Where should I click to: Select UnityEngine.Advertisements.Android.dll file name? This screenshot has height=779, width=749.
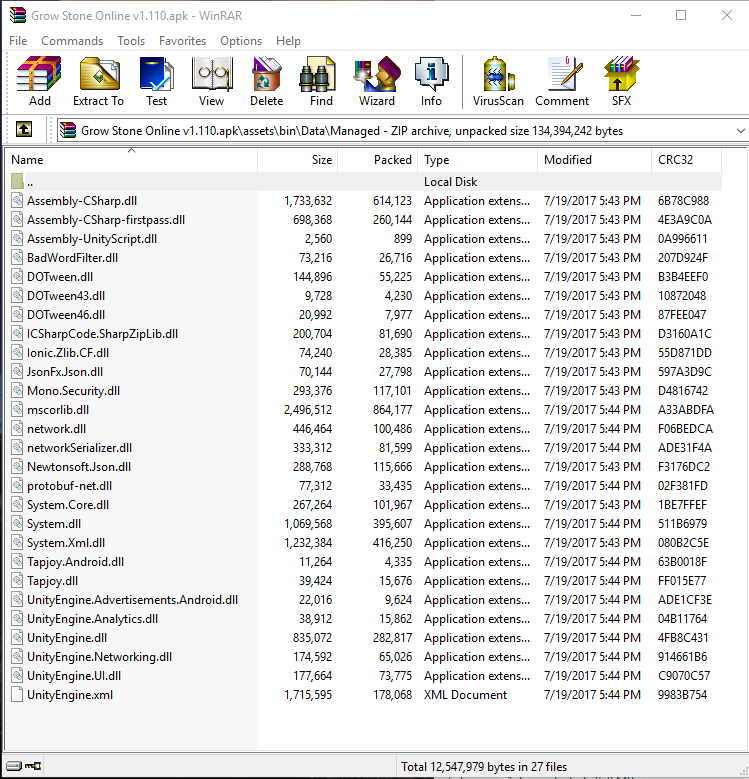coord(133,600)
